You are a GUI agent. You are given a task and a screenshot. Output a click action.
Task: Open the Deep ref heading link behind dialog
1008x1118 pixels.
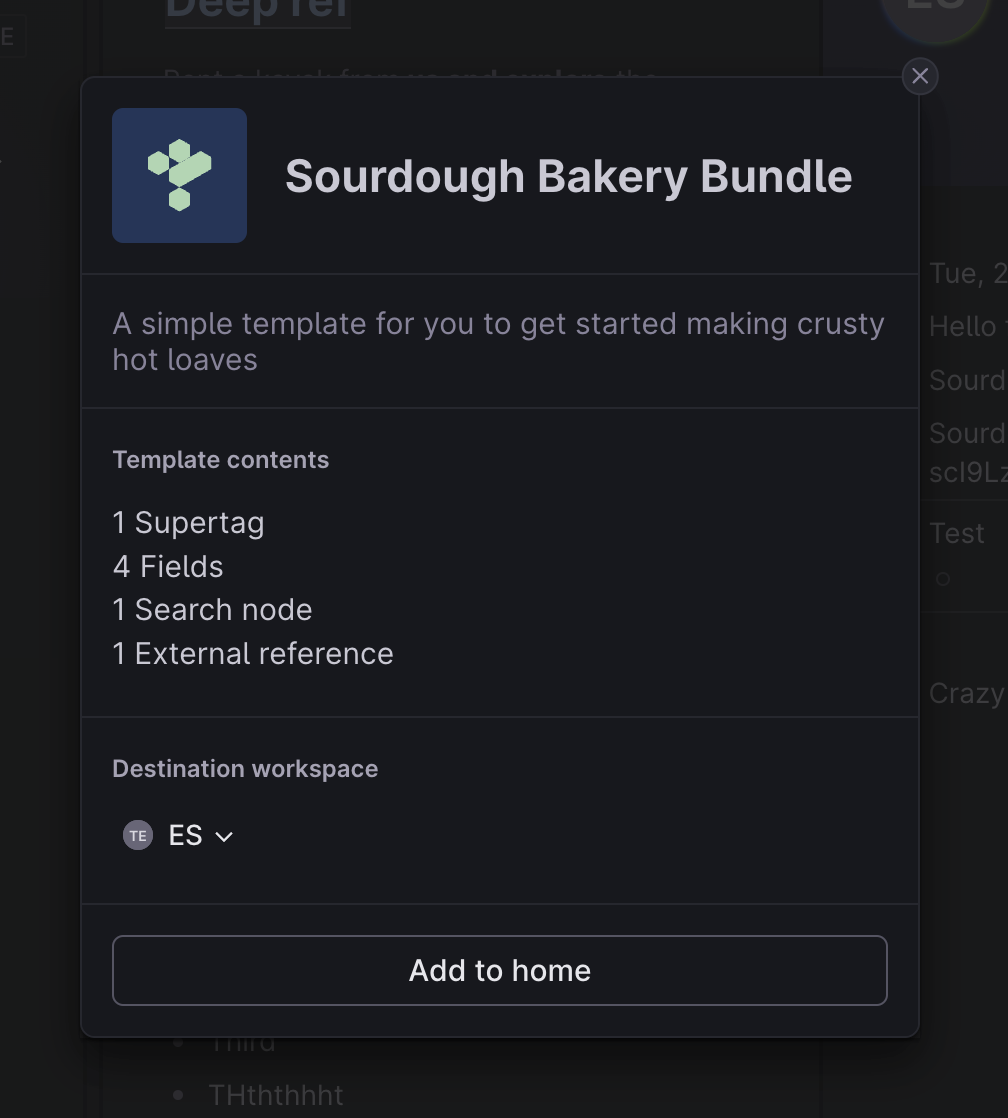[257, 10]
